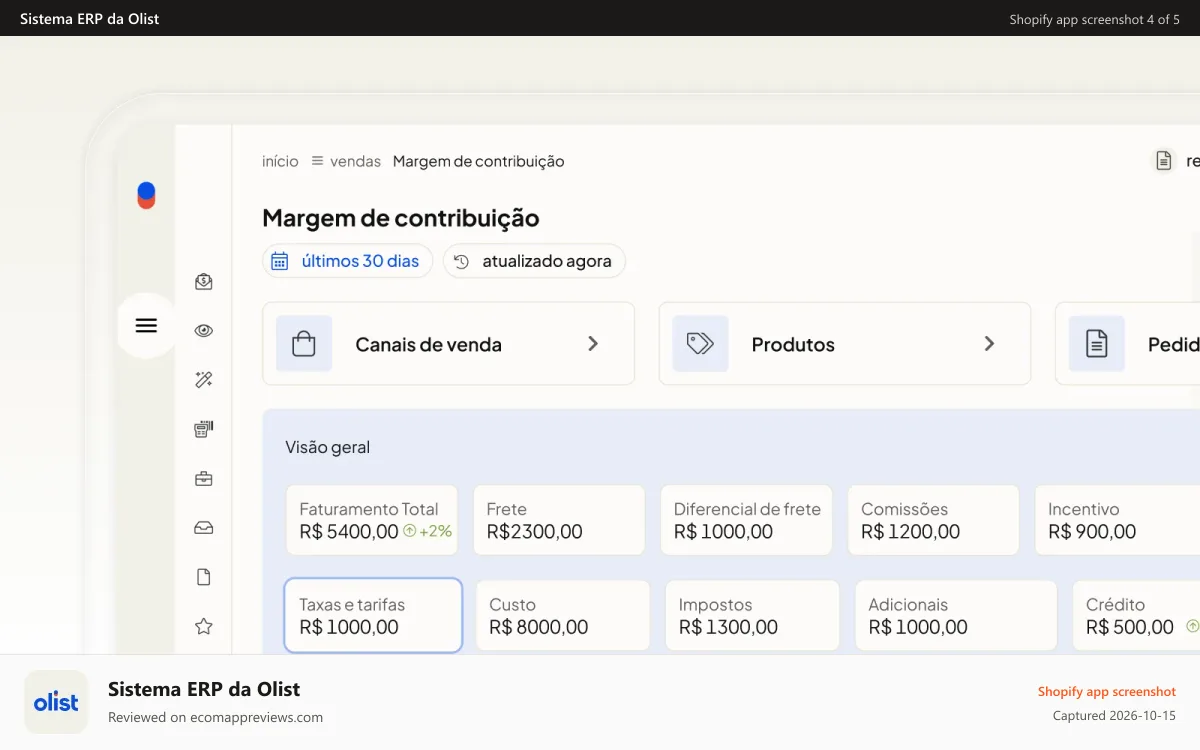Select the Frete metric card
The height and width of the screenshot is (750, 1200).
tap(559, 520)
